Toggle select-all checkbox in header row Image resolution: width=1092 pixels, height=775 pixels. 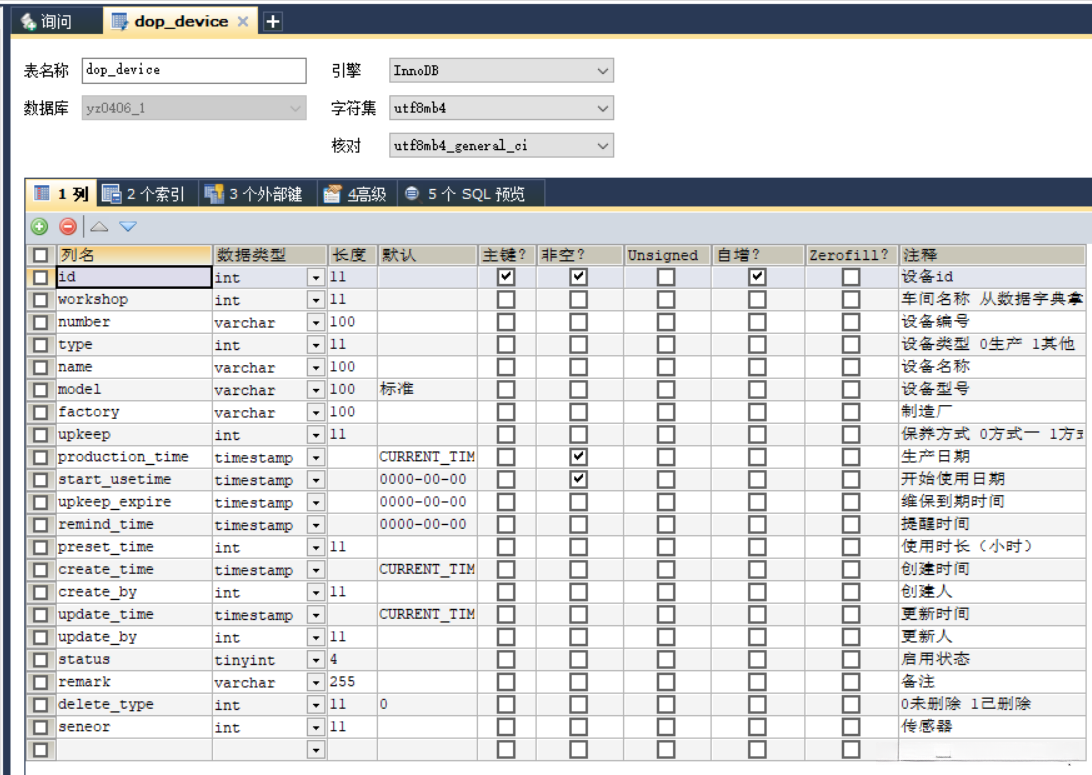coord(40,255)
